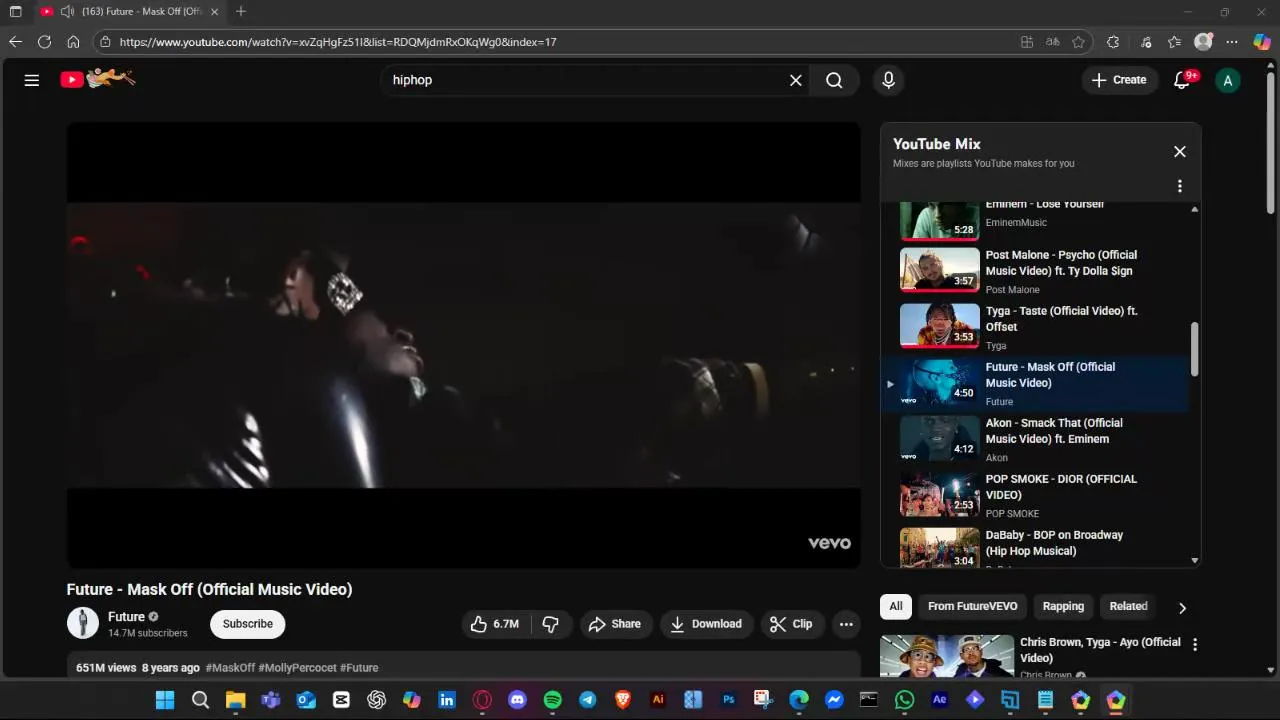
Task: Open the #MollyPercocet hashtag link
Action: tap(298, 668)
